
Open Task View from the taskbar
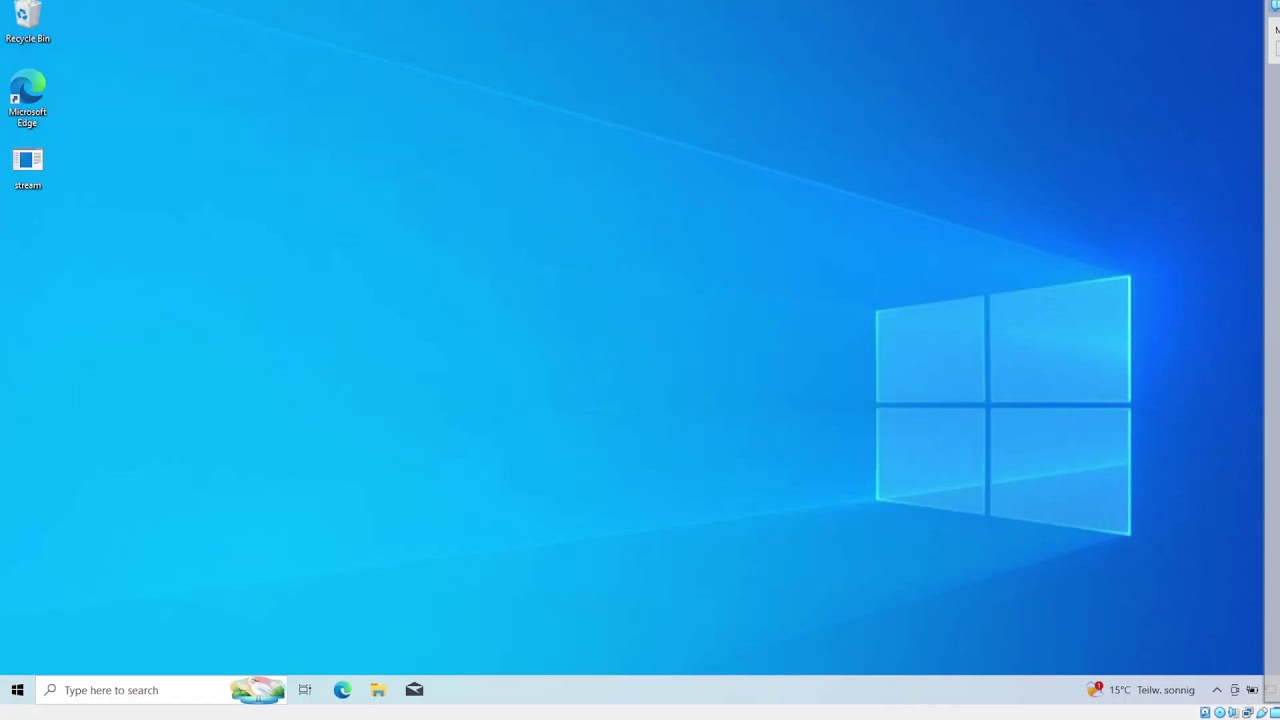coord(305,690)
